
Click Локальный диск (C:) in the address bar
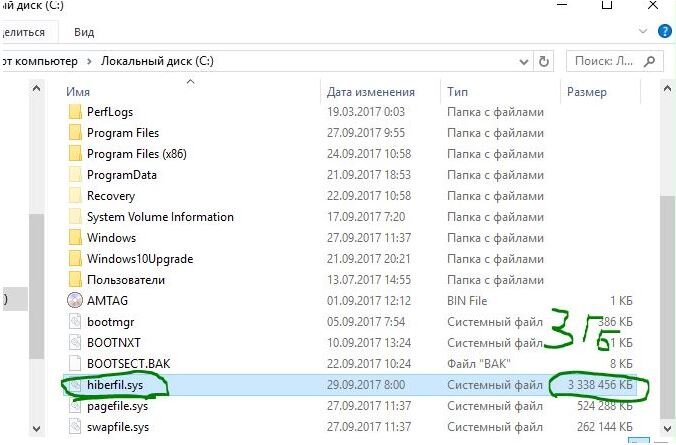157,61
